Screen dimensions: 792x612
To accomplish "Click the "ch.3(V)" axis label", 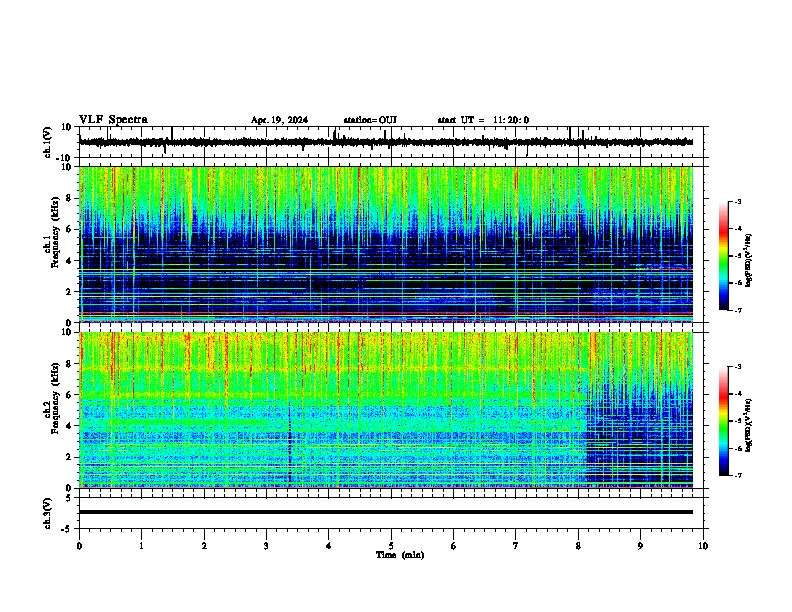I will 48,513.
